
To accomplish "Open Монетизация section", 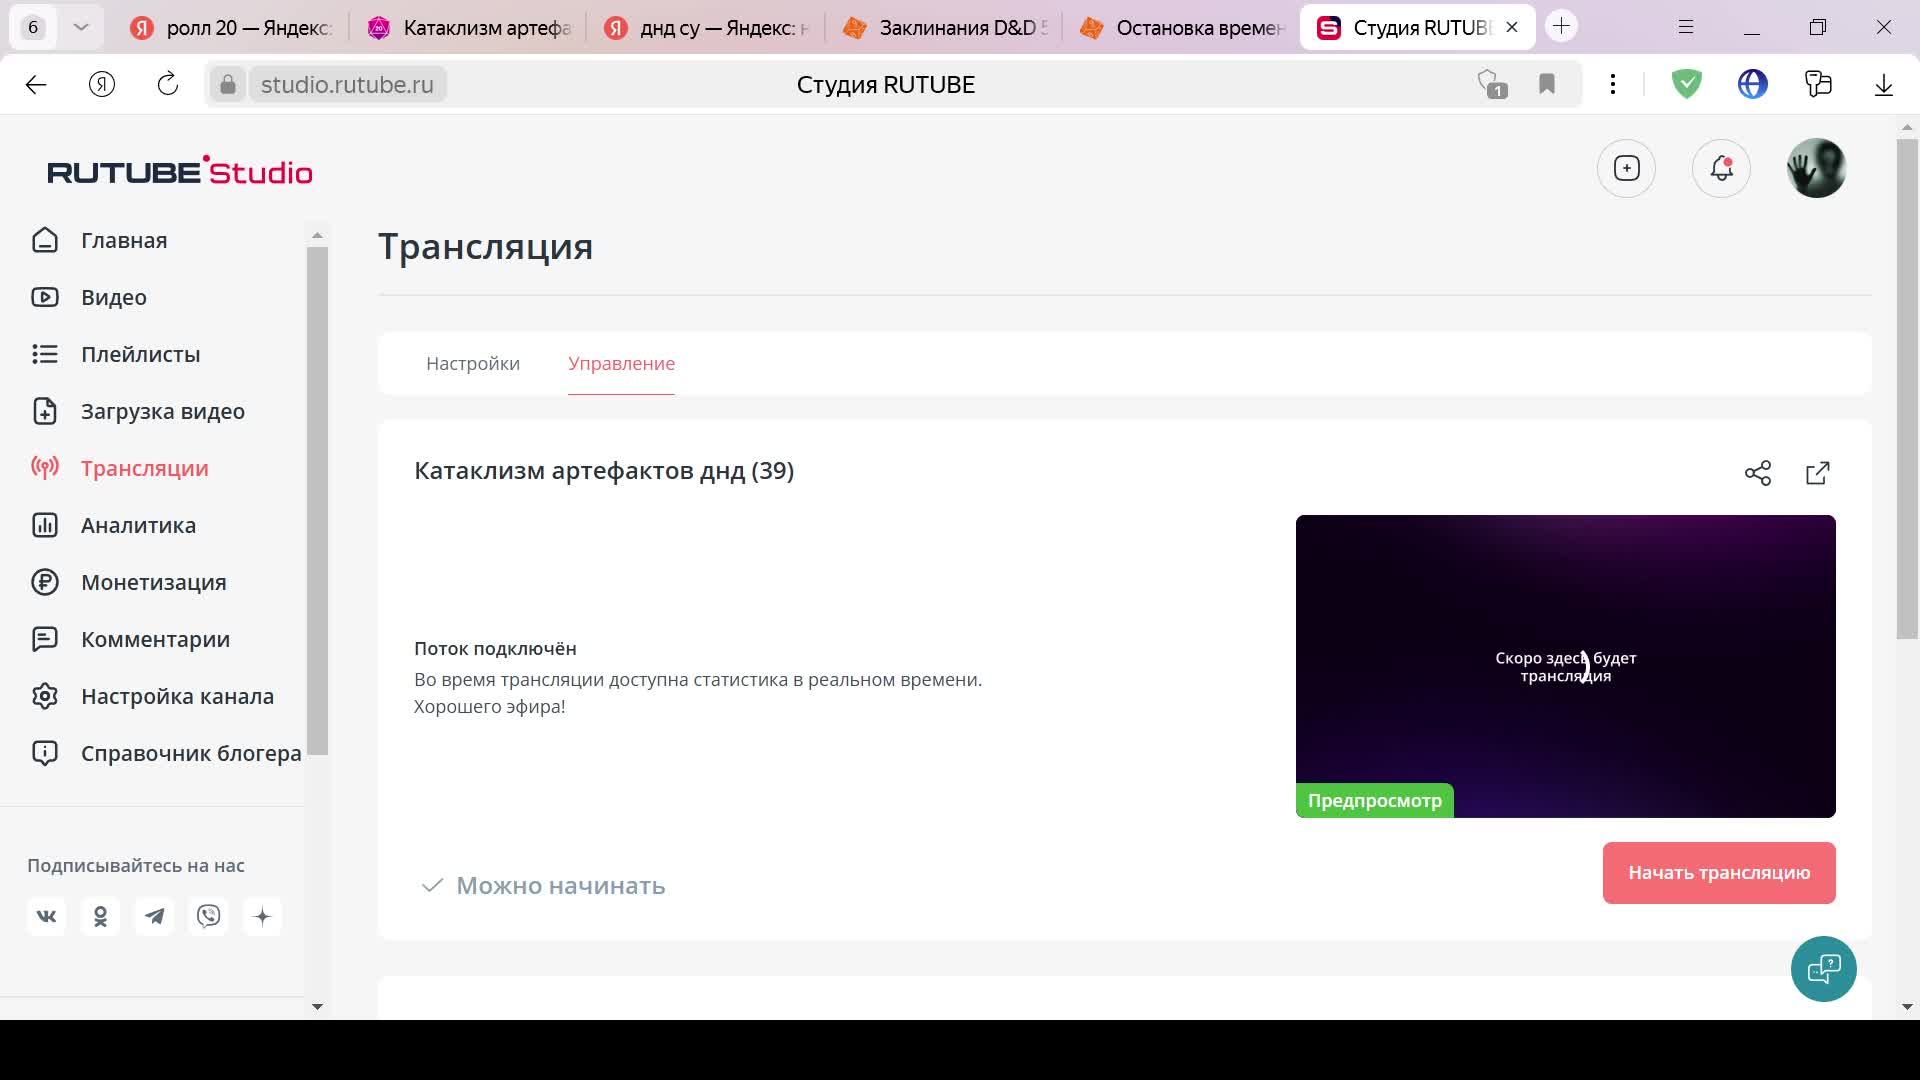I will (129, 582).
